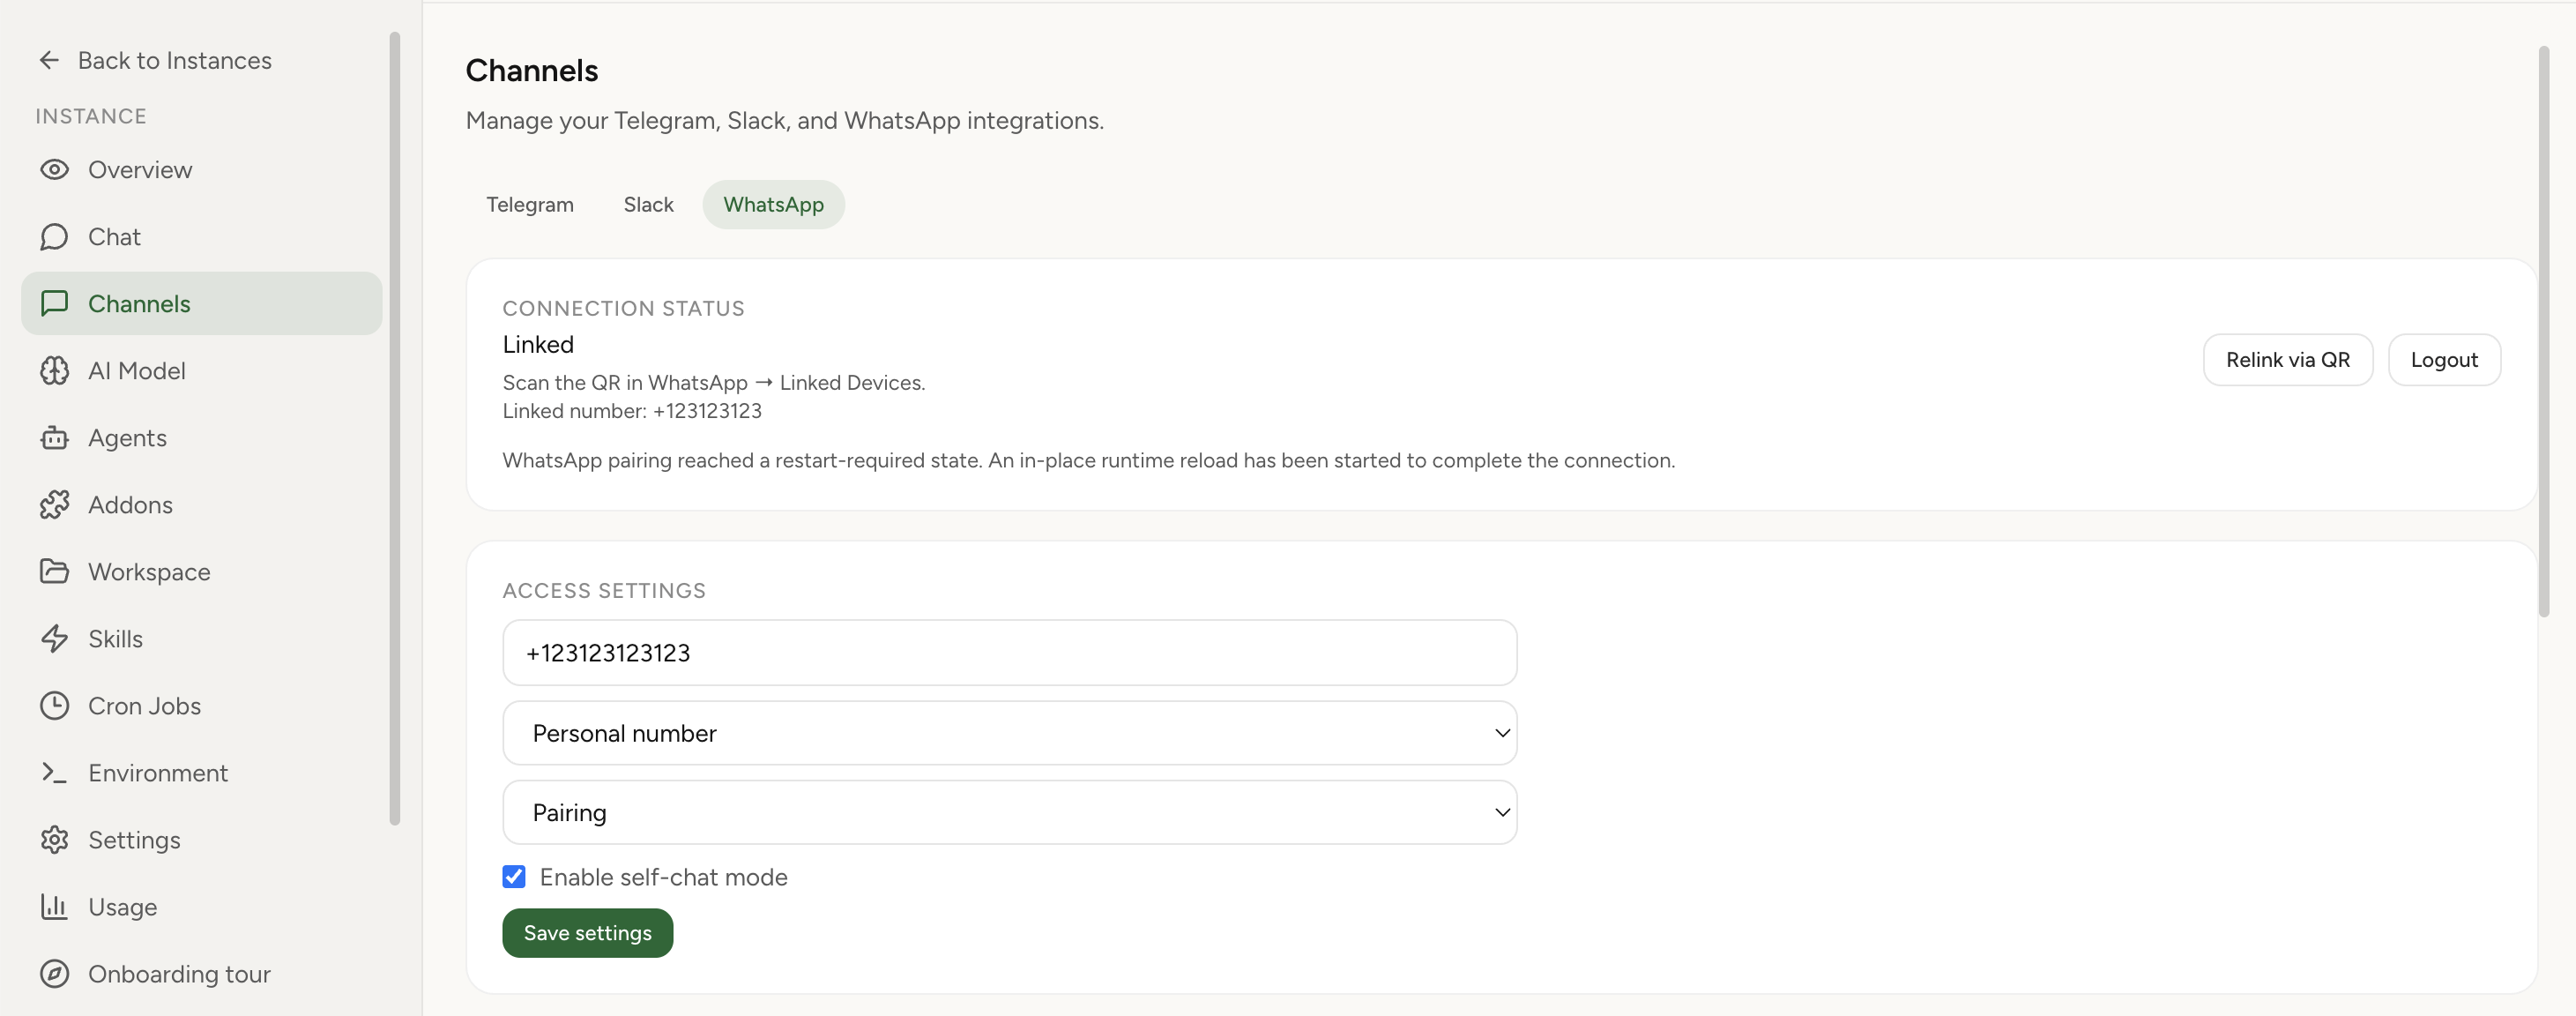Click the Relink via QR button
This screenshot has width=2576, height=1016.
tap(2288, 359)
